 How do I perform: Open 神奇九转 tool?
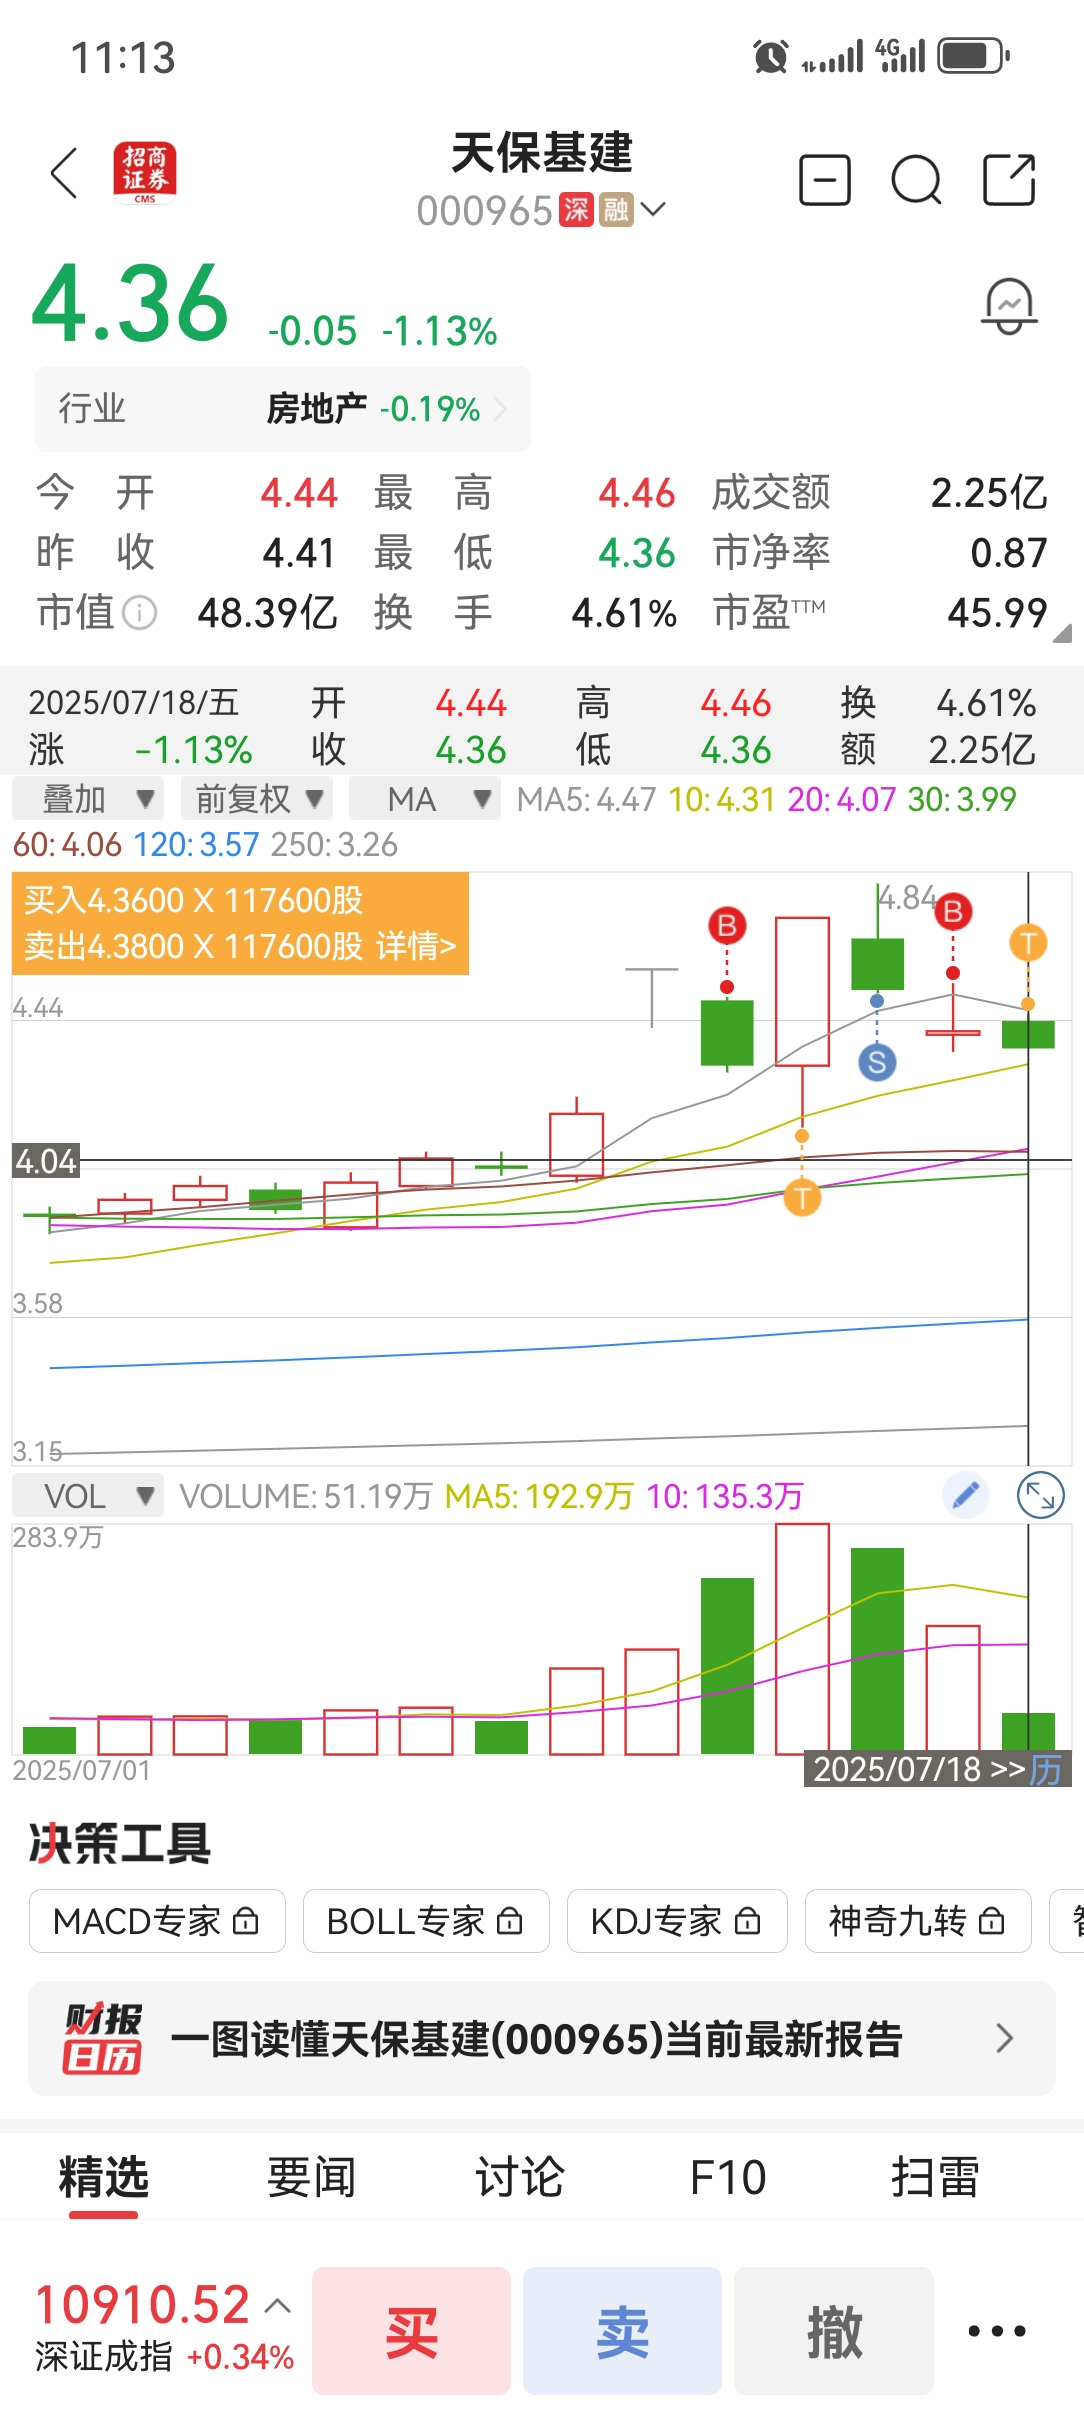pos(918,1921)
